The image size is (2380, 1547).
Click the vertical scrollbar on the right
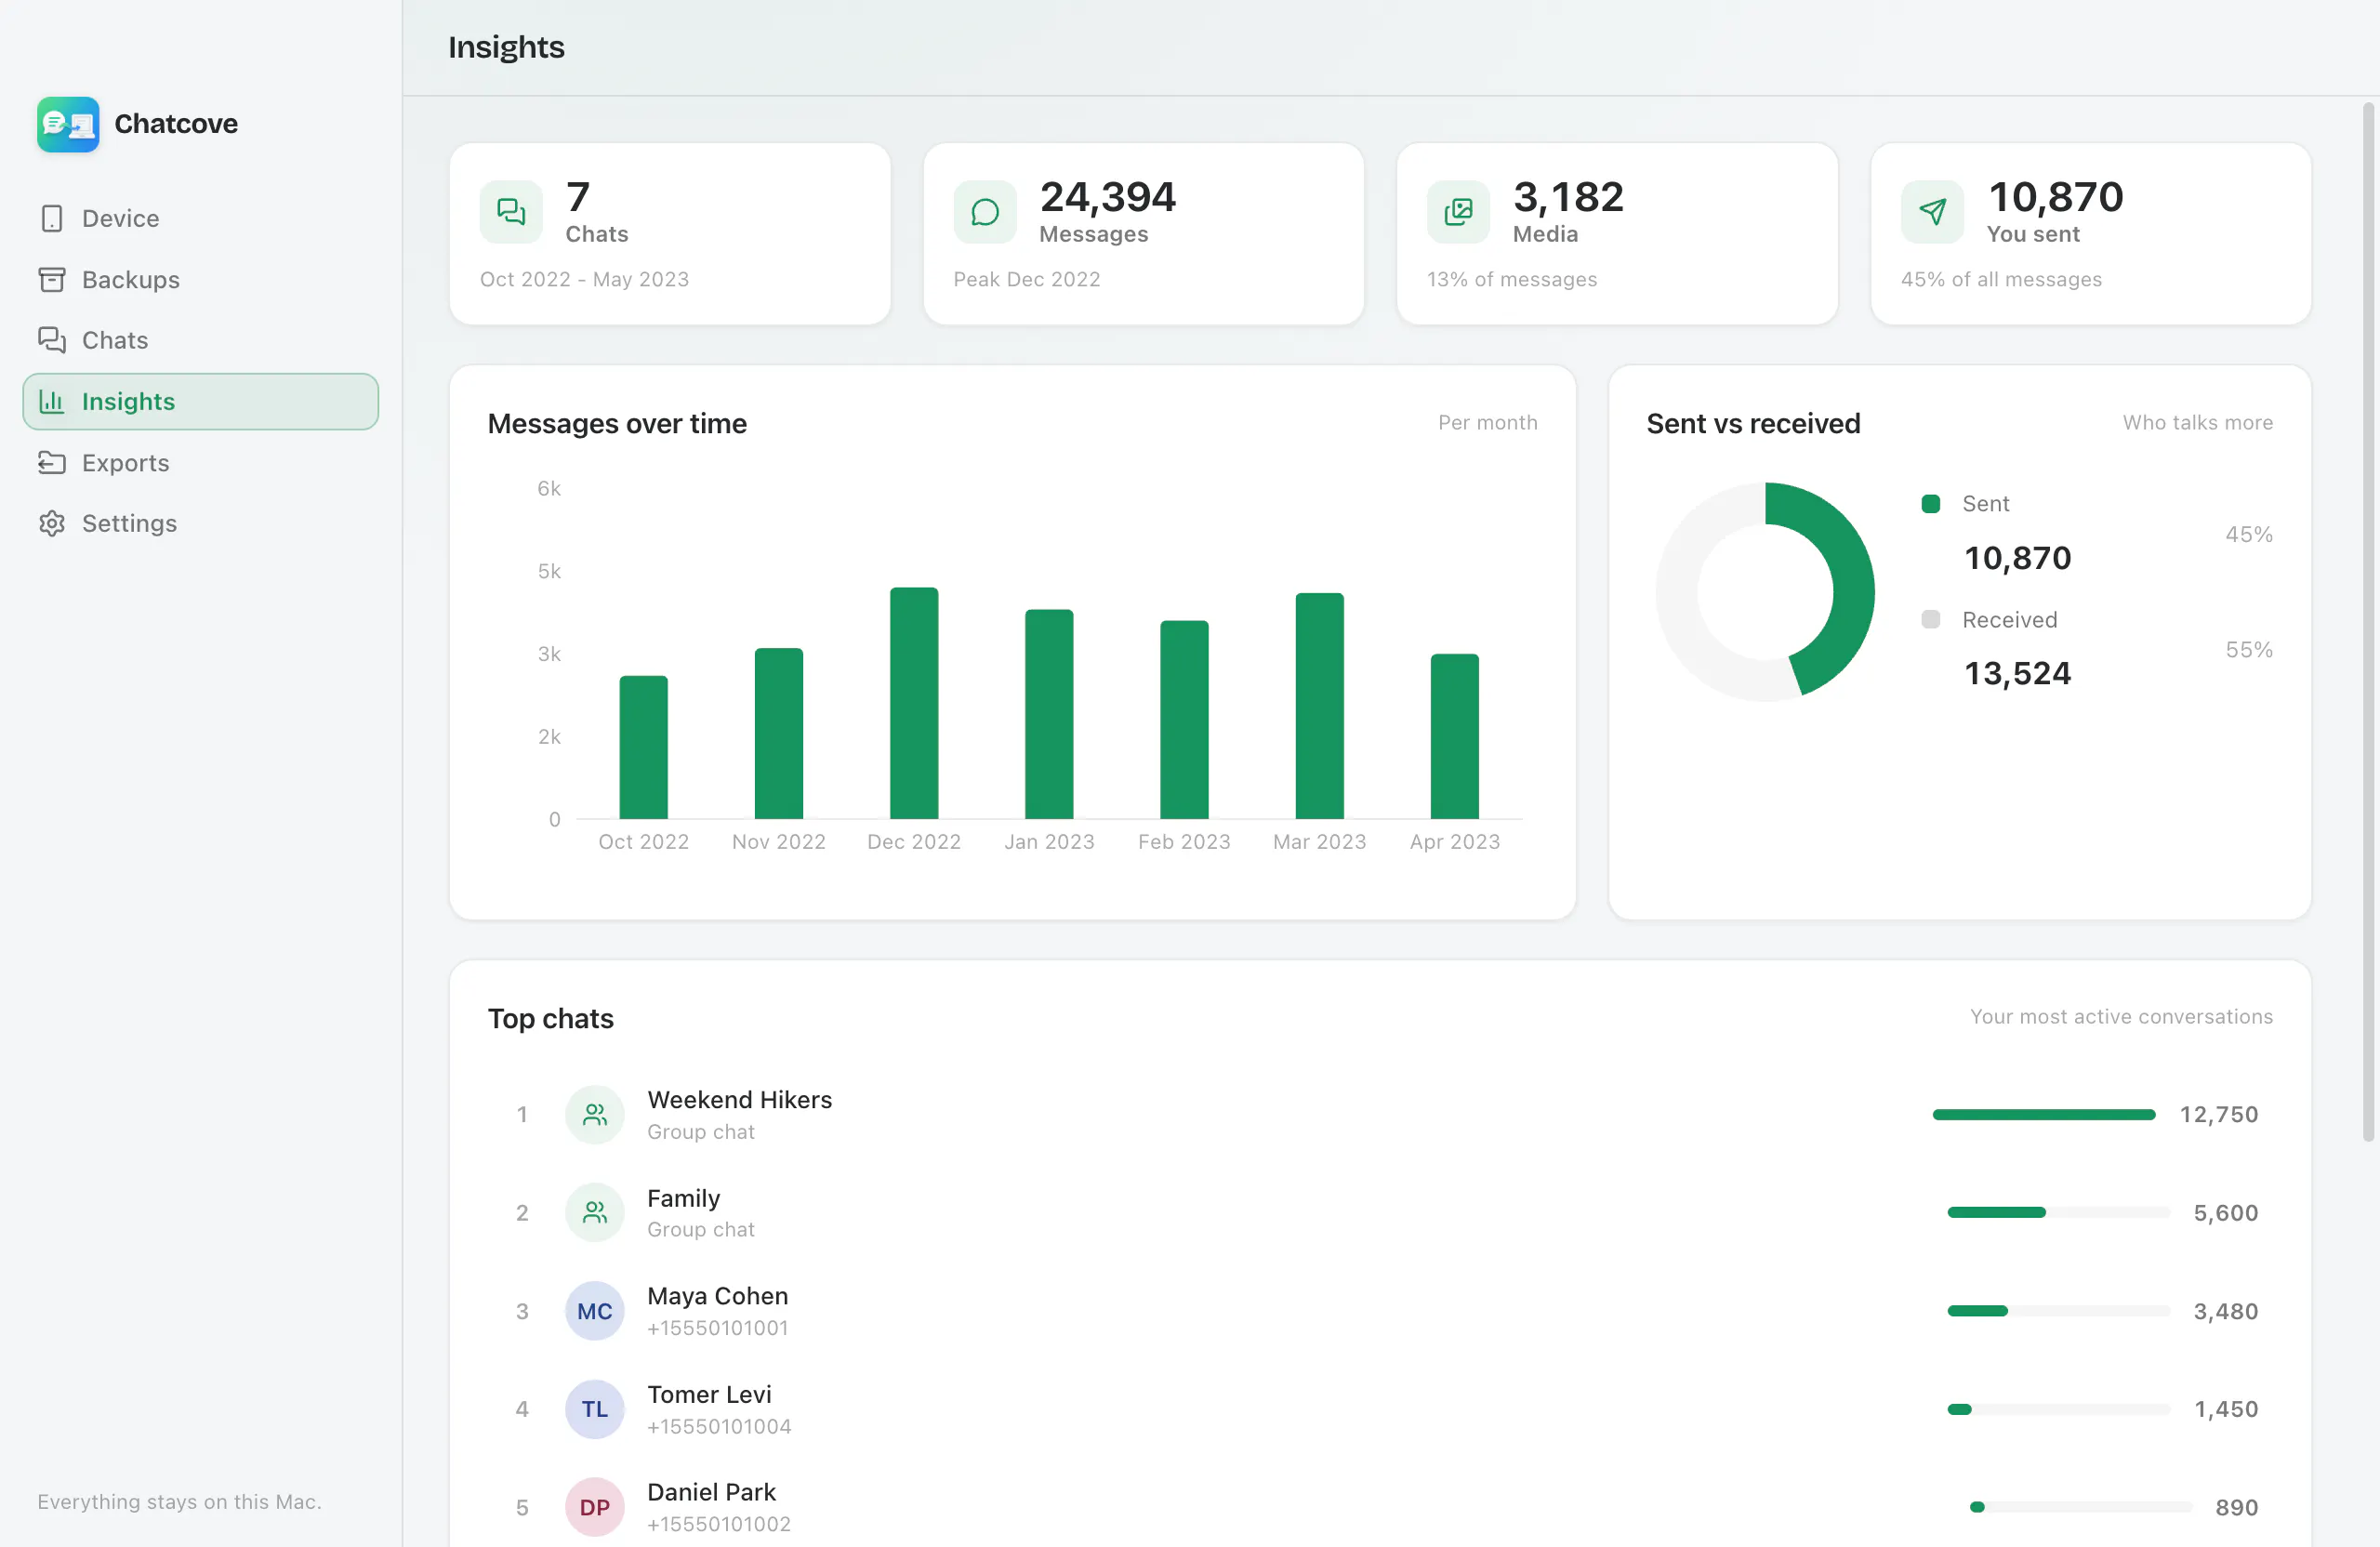click(2368, 622)
